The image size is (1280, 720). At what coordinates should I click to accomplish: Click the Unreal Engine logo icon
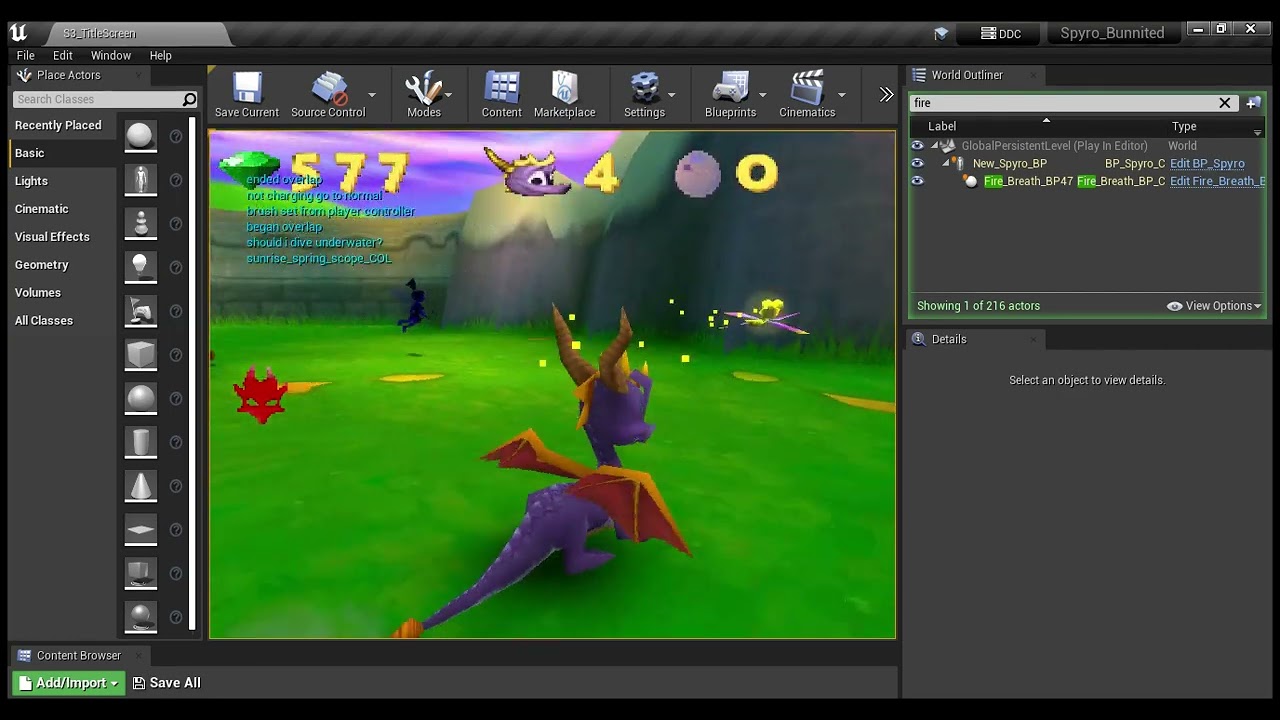(18, 33)
